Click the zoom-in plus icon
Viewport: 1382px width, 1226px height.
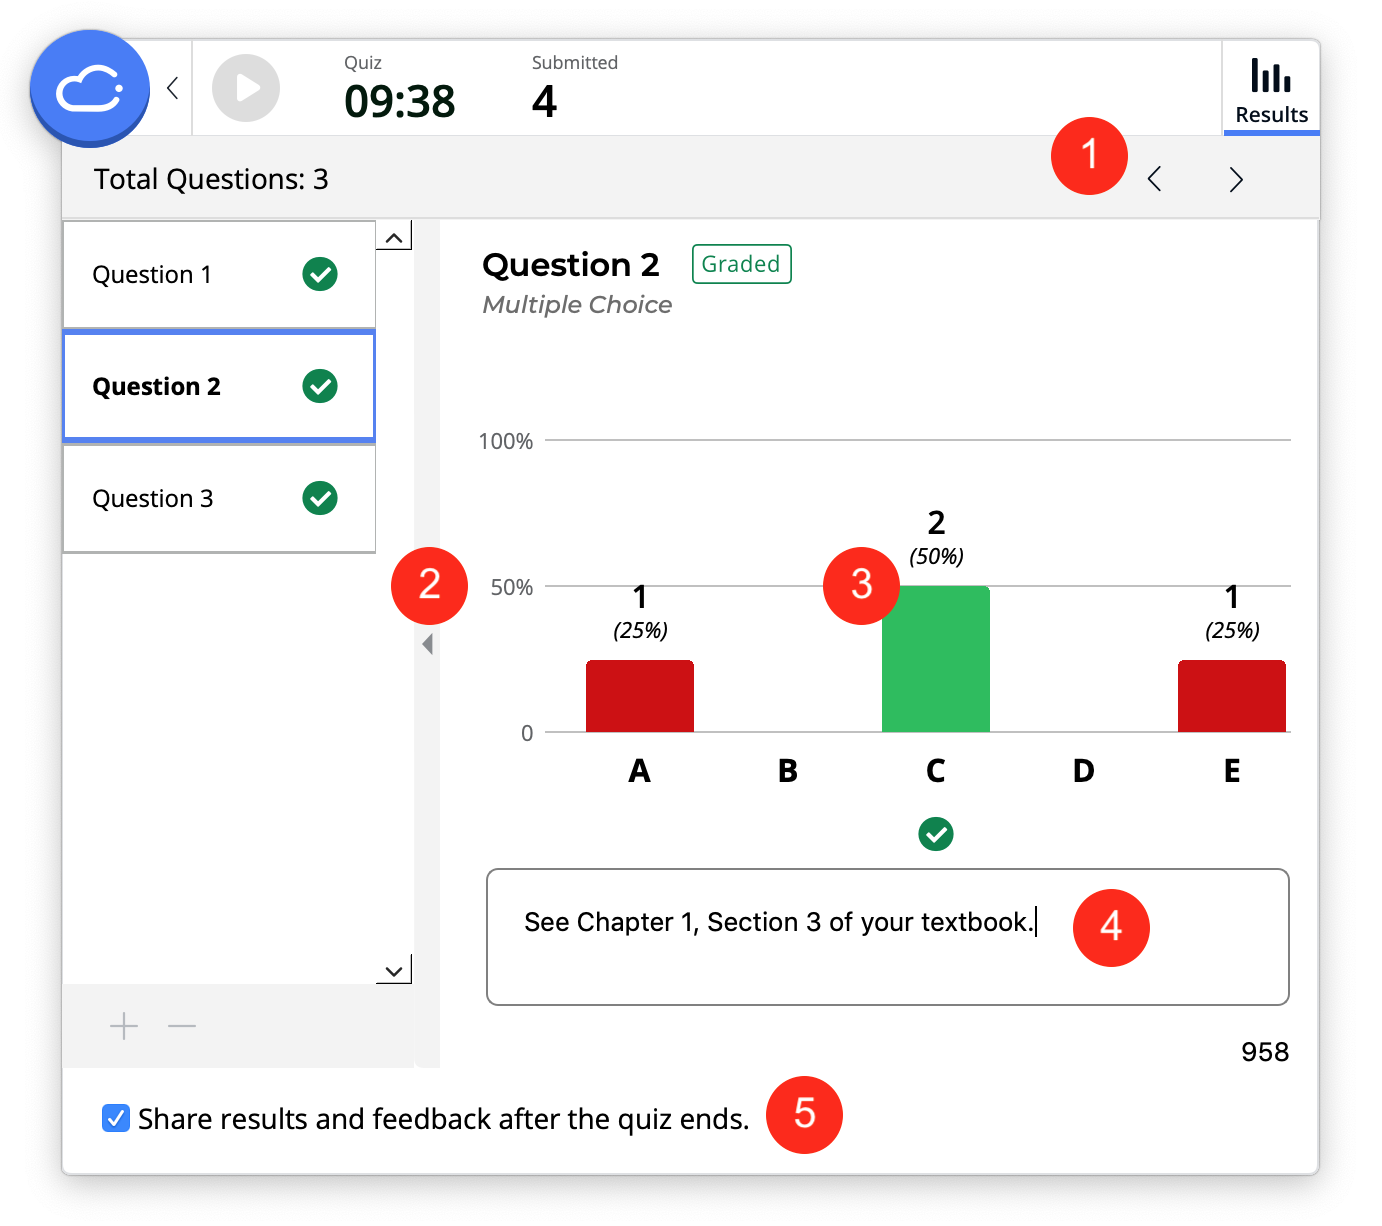click(123, 1026)
